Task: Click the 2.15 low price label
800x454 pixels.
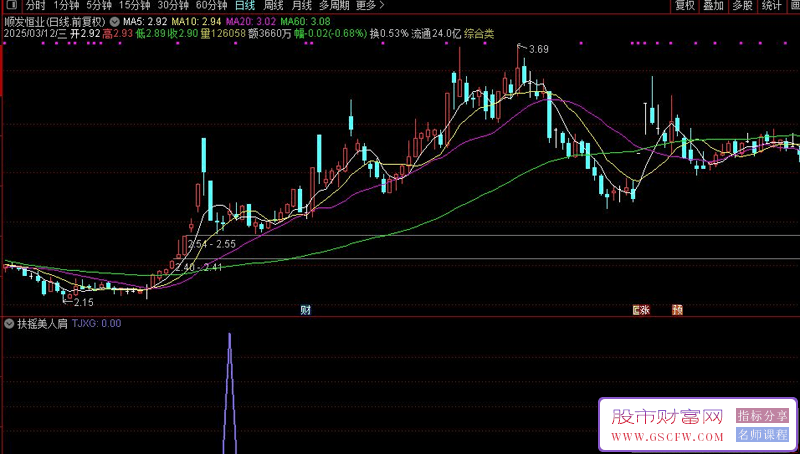Action: pos(84,302)
